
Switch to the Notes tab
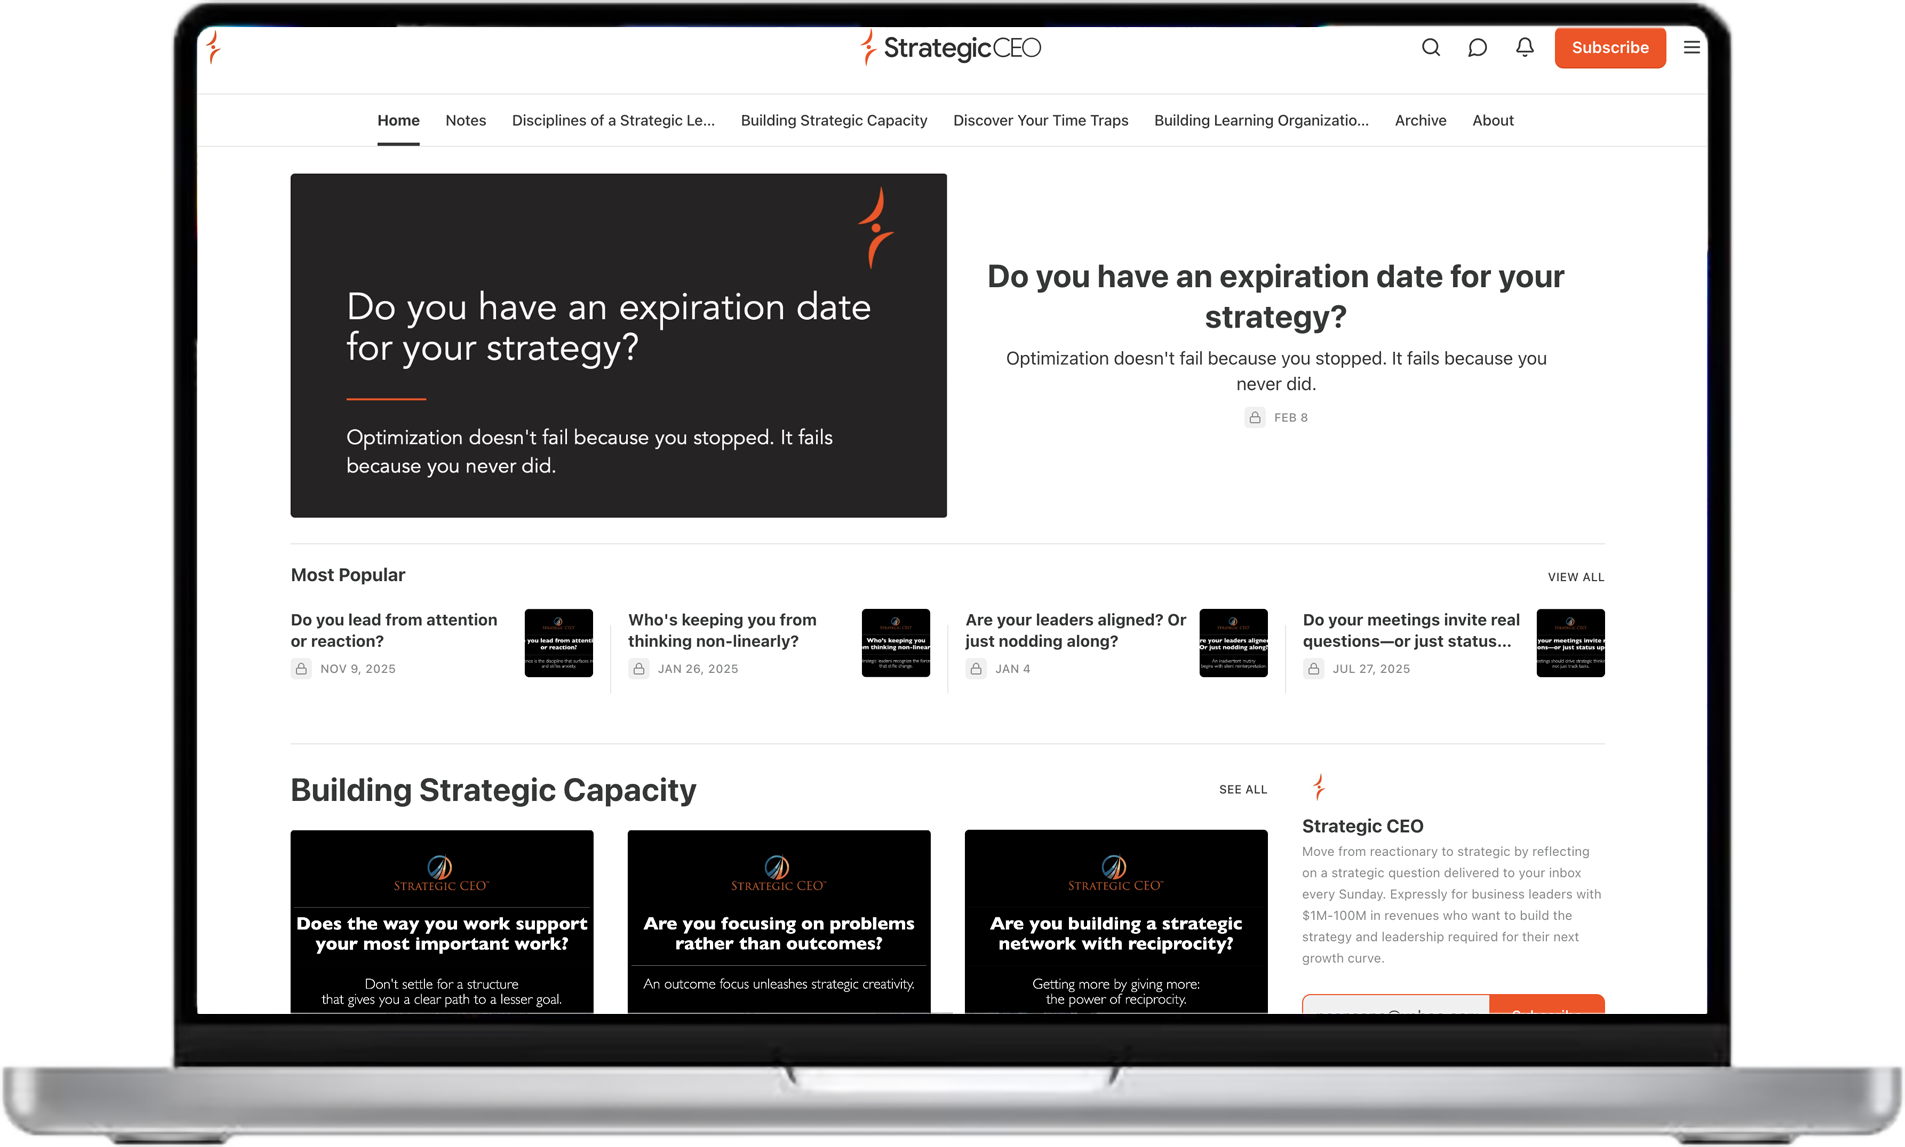point(465,120)
